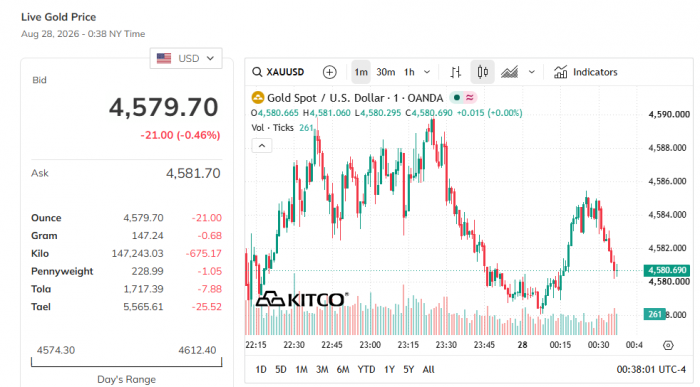
Task: Open chart settings gear icon
Action: [x=668, y=345]
